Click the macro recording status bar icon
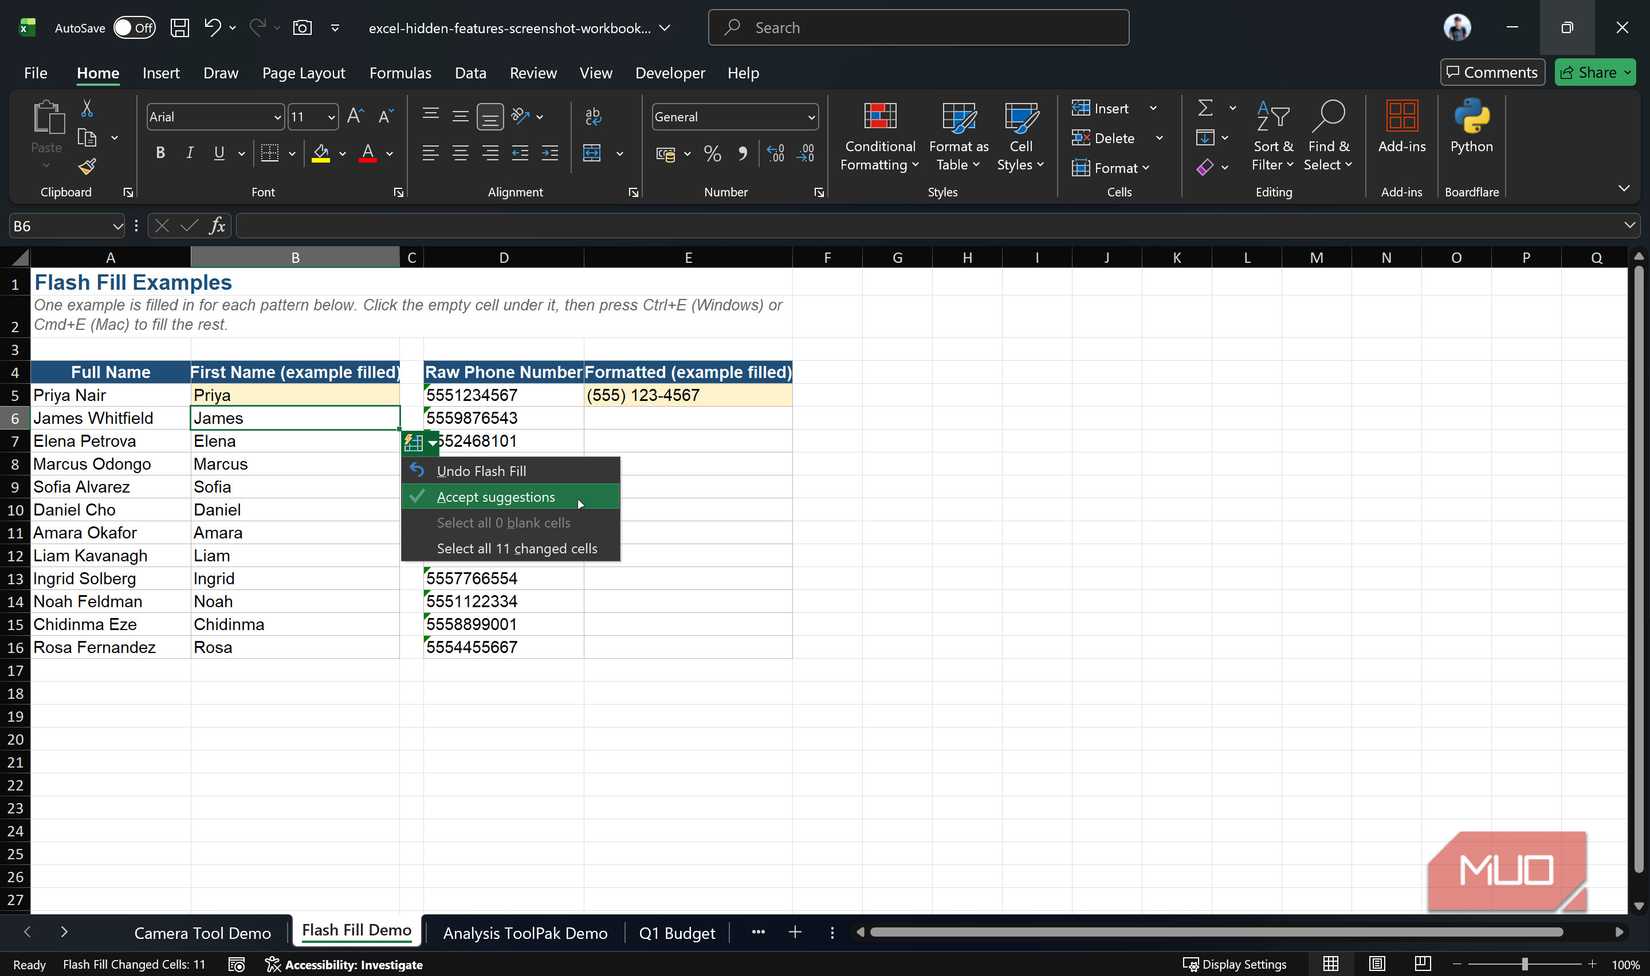The height and width of the screenshot is (976, 1650). point(236,965)
